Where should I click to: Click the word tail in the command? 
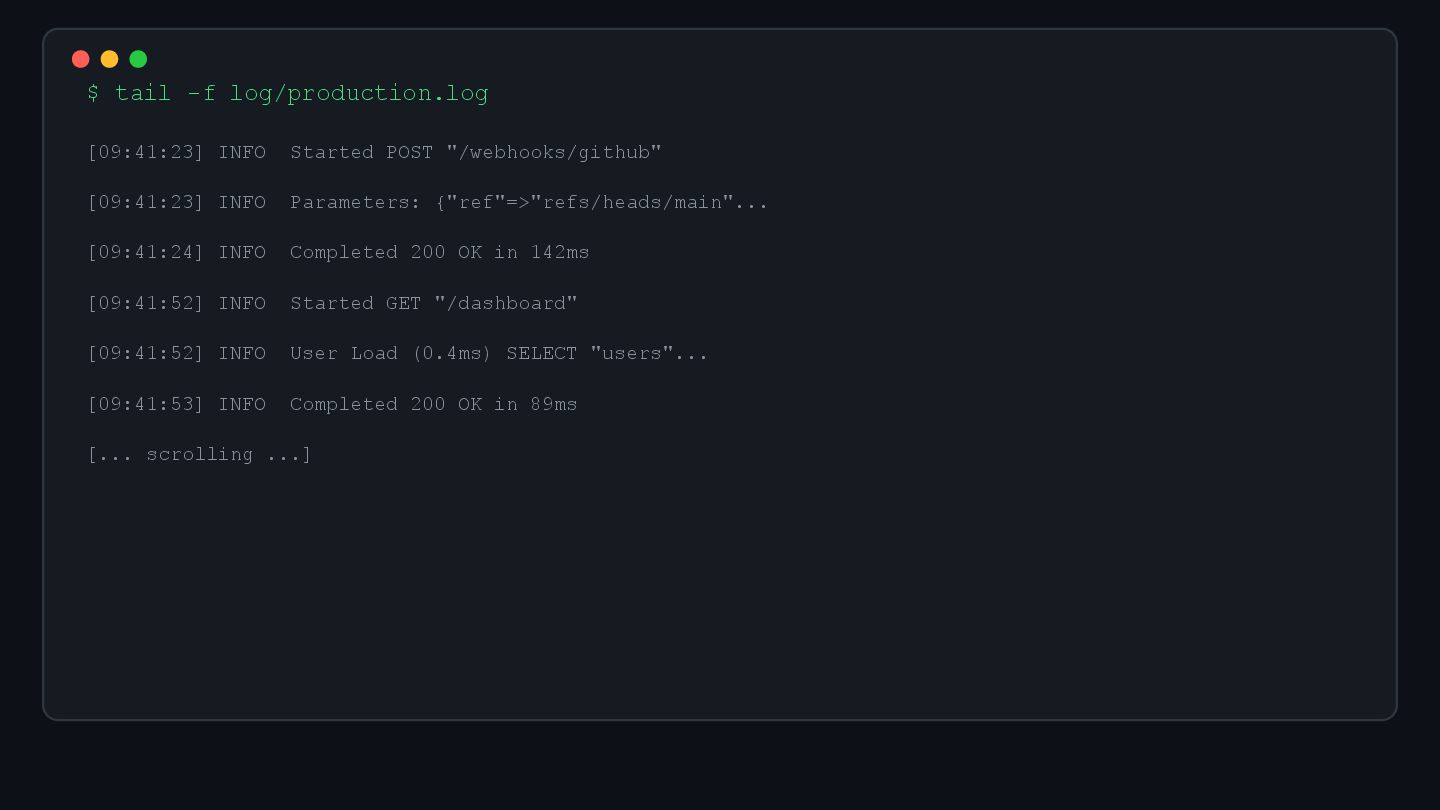(143, 93)
